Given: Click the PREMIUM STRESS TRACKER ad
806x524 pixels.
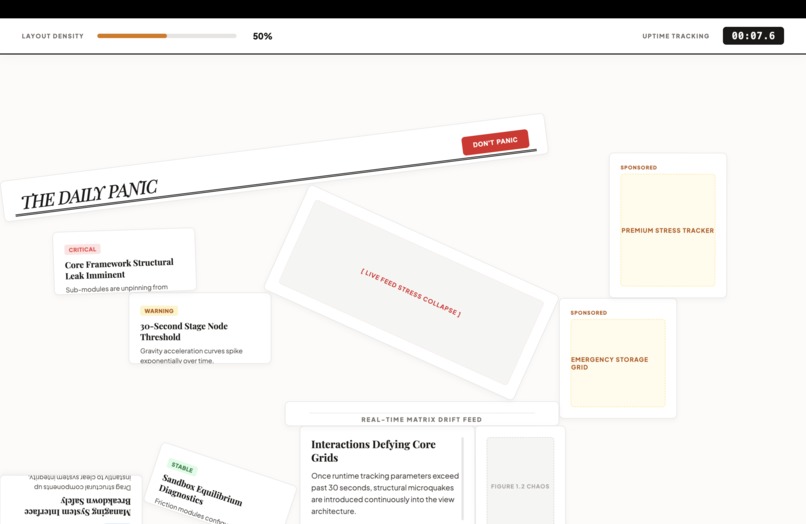Looking at the screenshot, I should tap(667, 230).
